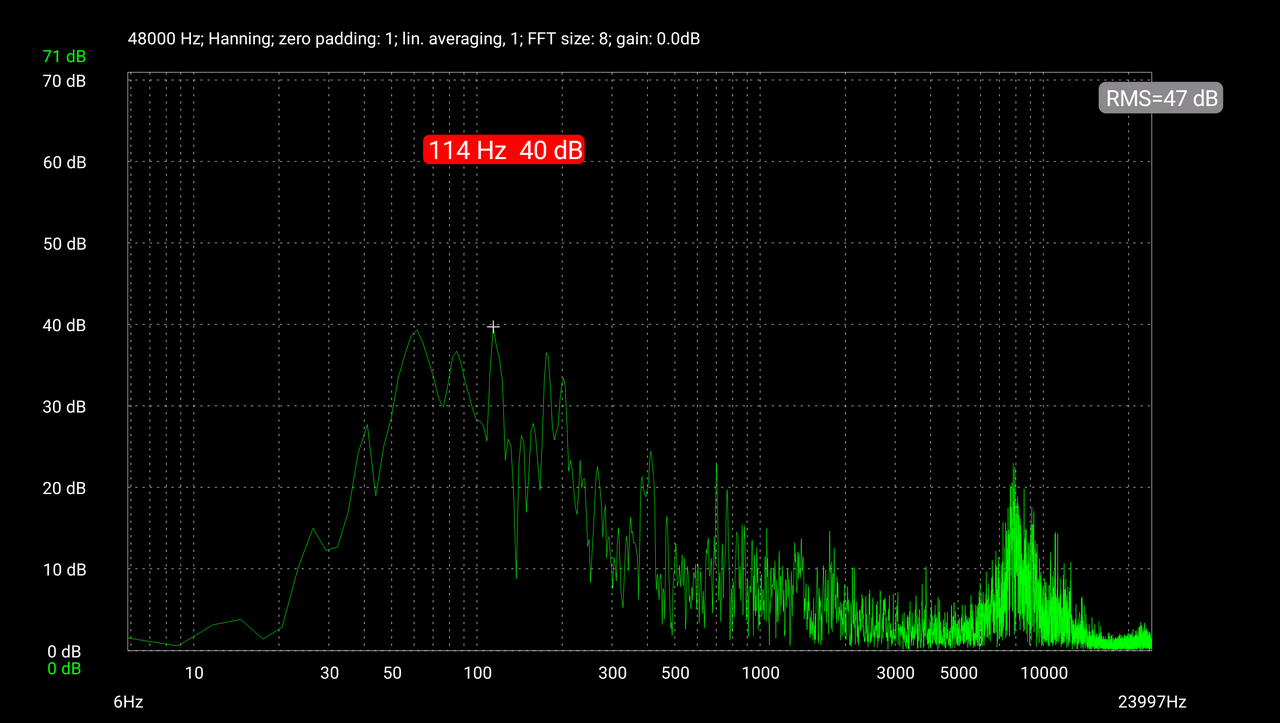Click the 60 dB axis label

[x=65, y=163]
